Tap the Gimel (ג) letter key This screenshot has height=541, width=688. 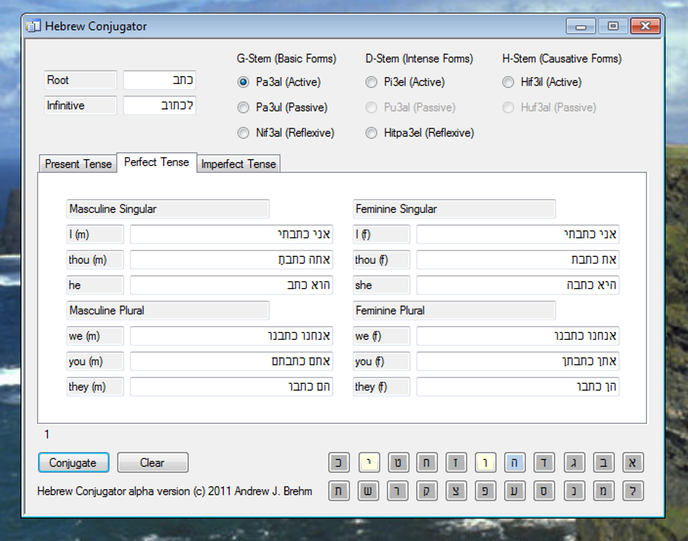574,463
